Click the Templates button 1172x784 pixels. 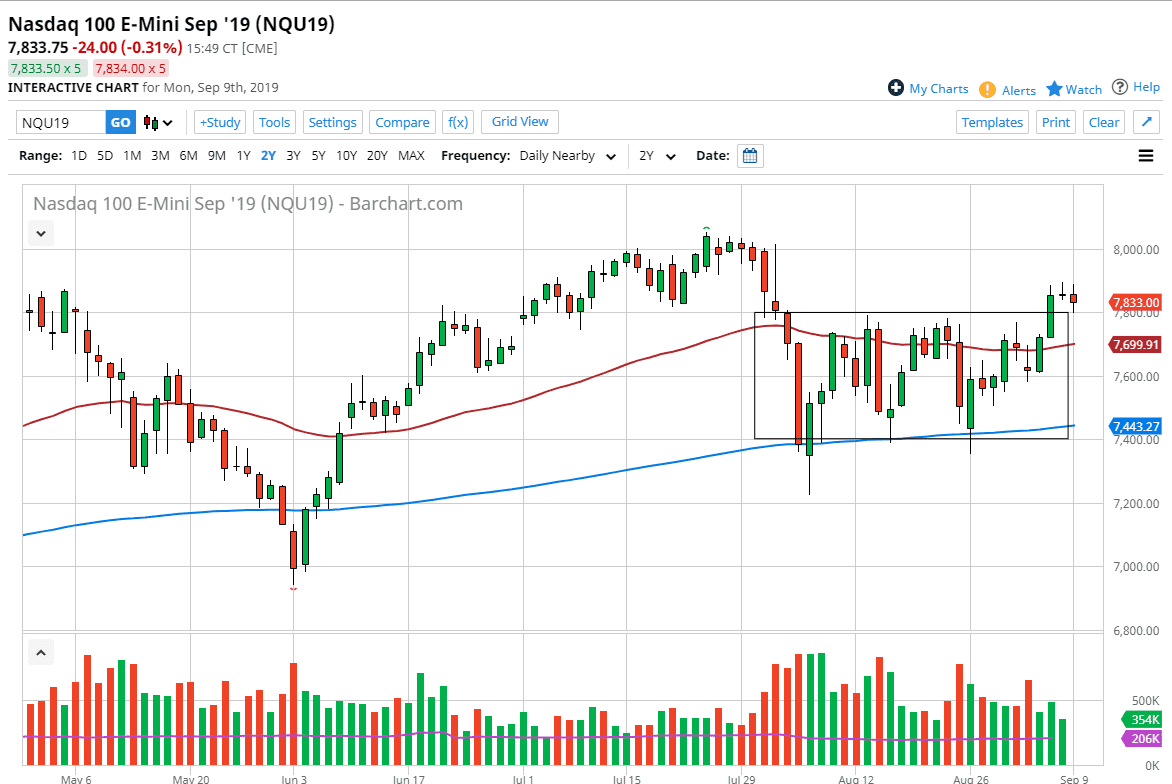point(992,122)
